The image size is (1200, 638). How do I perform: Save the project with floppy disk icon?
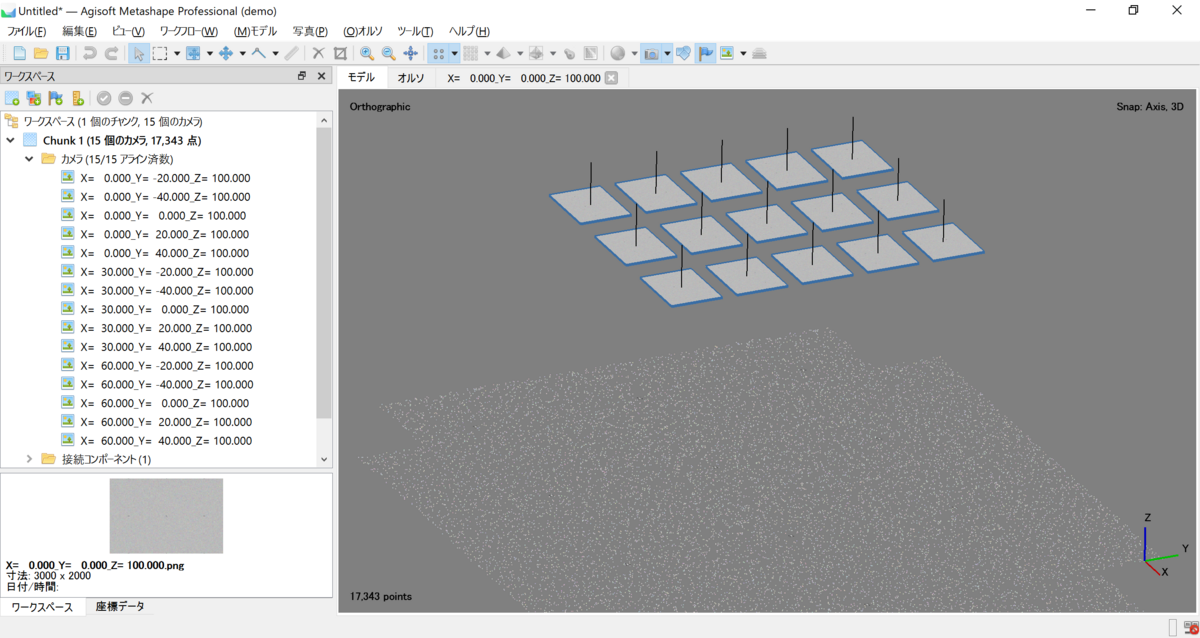point(62,53)
